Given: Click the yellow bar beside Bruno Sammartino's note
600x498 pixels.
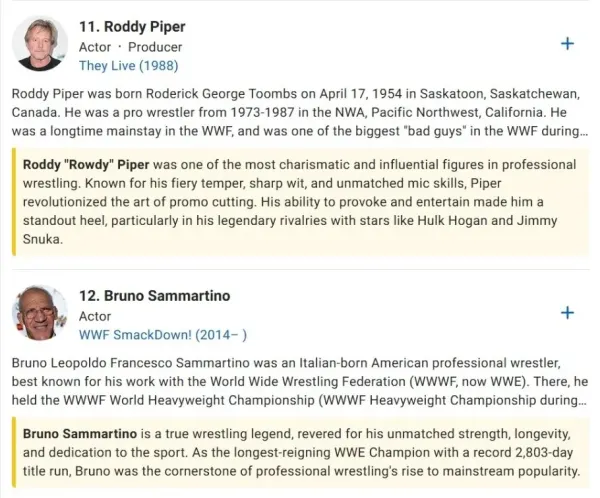Looking at the screenshot, I should [x=14, y=452].
